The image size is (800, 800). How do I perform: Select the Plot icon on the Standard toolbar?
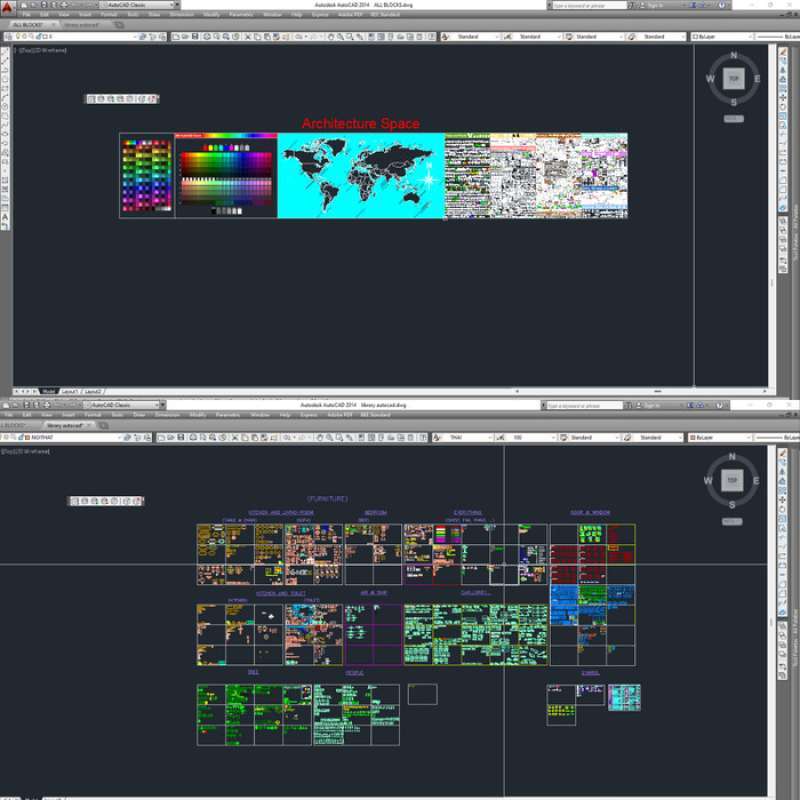click(206, 39)
